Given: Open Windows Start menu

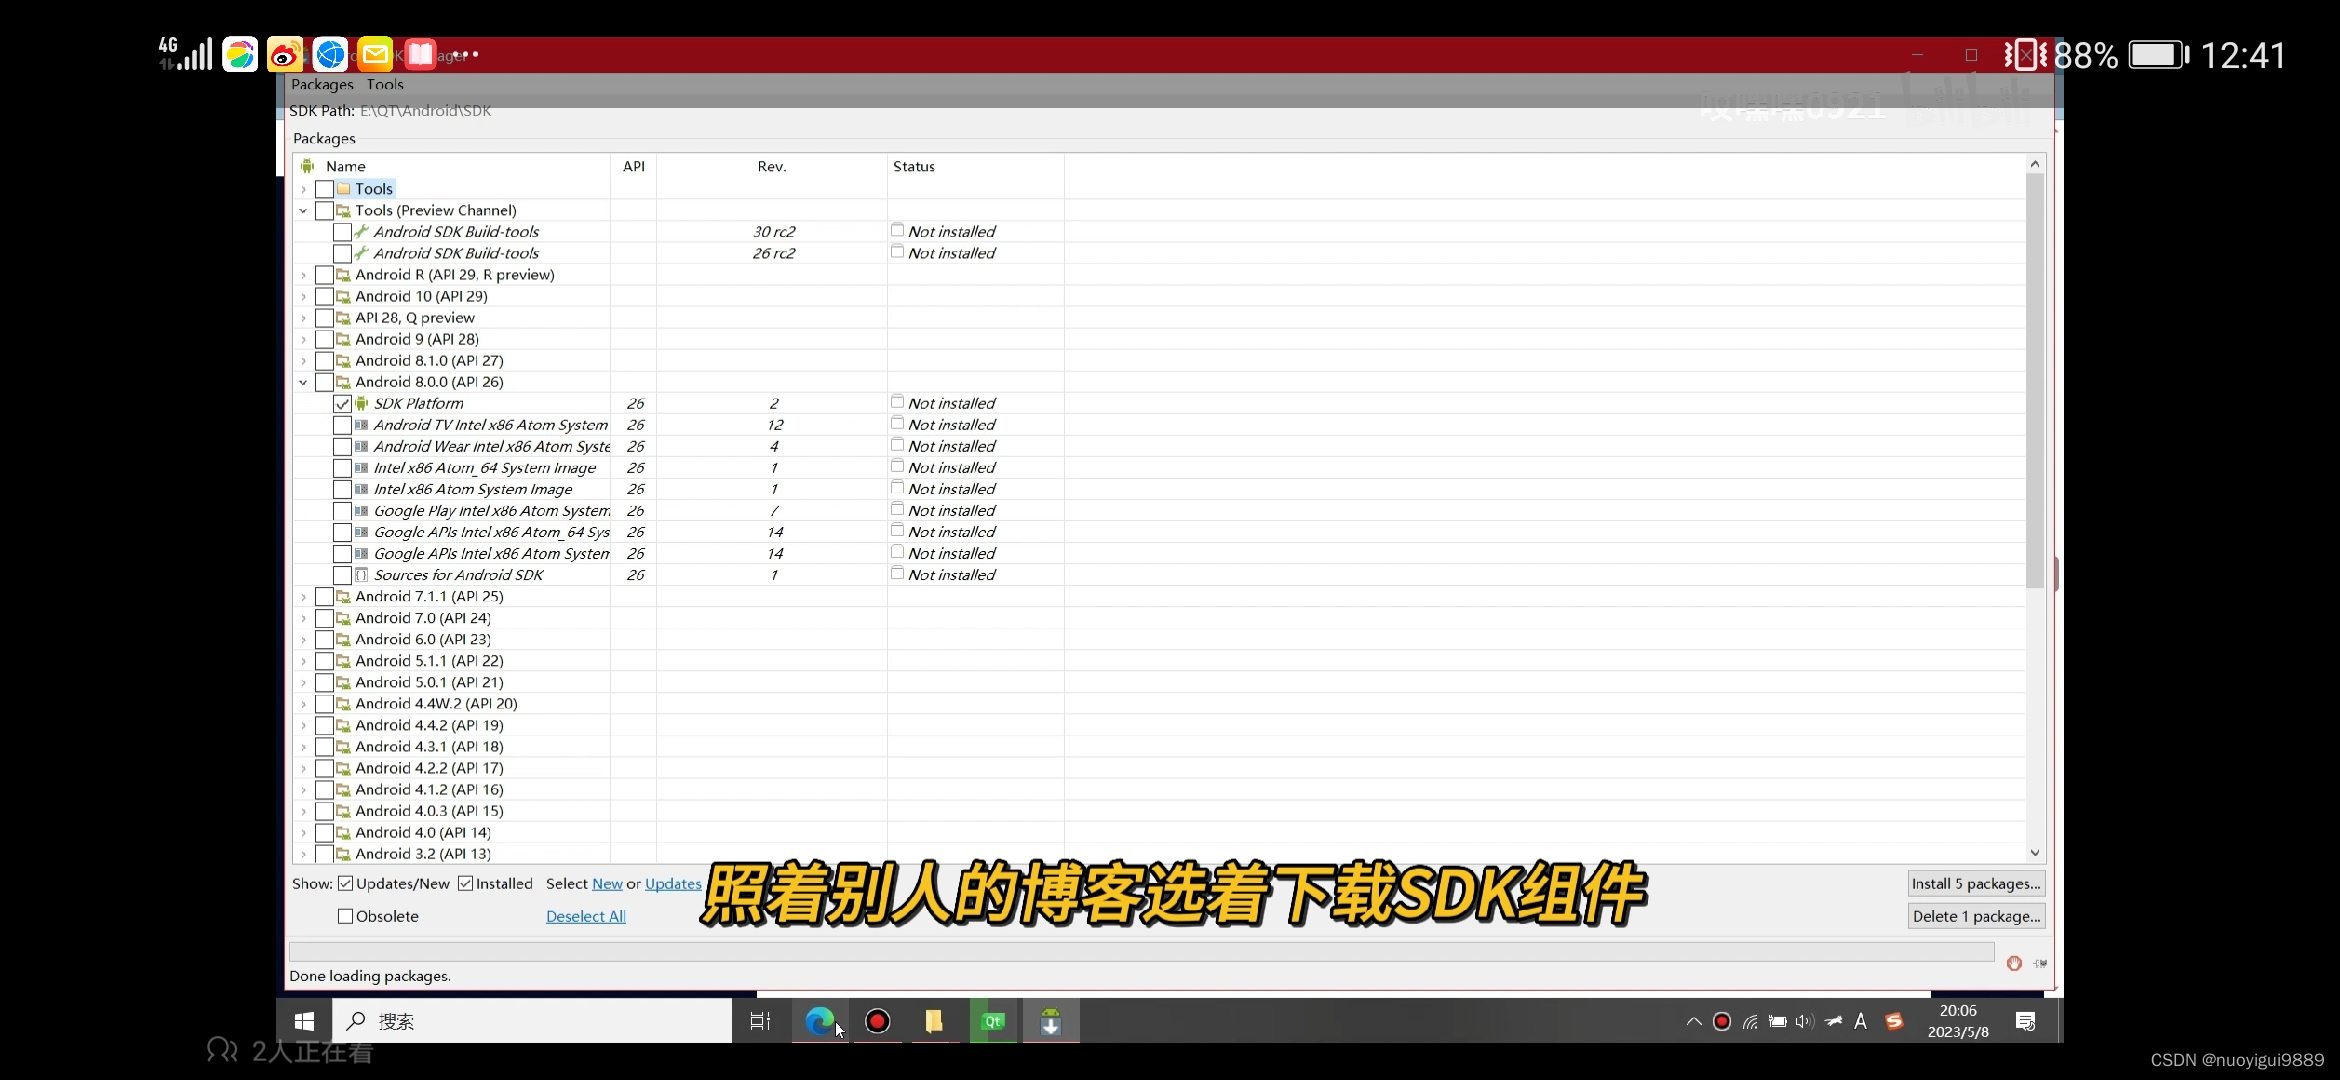Looking at the screenshot, I should pyautogui.click(x=304, y=1021).
